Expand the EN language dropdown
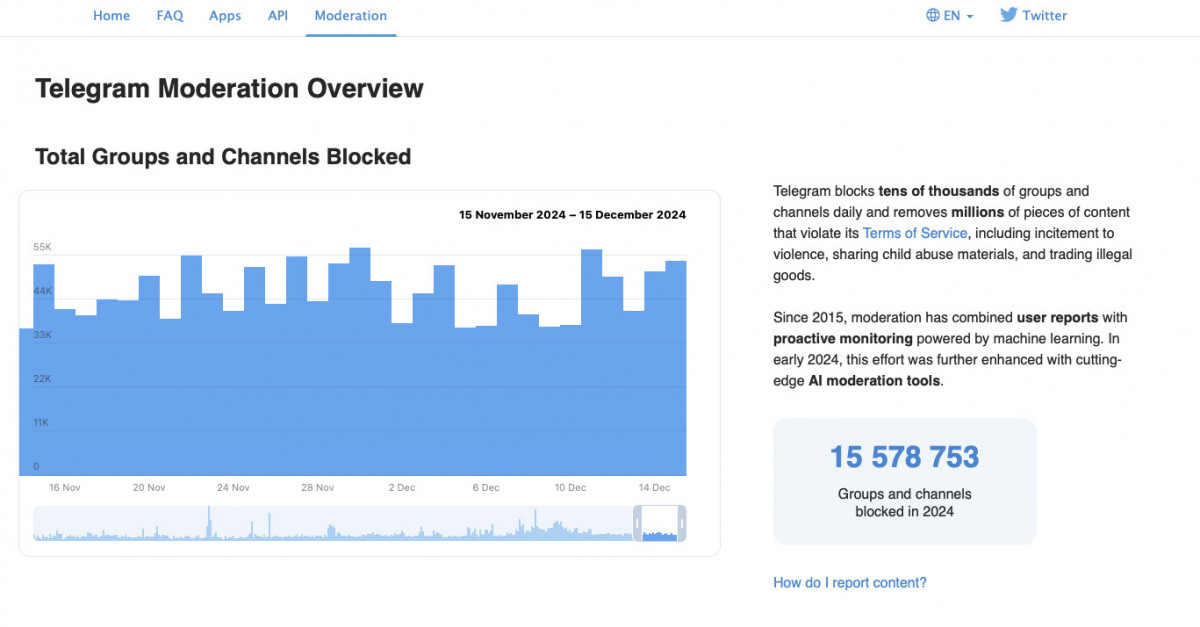 click(958, 16)
